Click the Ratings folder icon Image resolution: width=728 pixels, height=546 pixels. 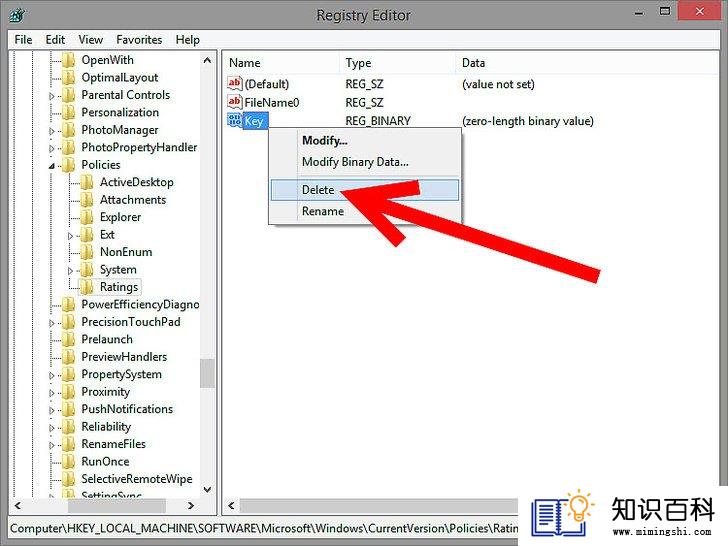coord(87,287)
